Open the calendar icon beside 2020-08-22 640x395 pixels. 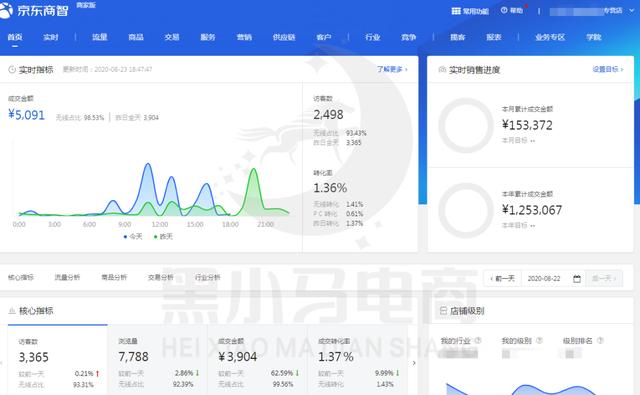pyautogui.click(x=577, y=279)
